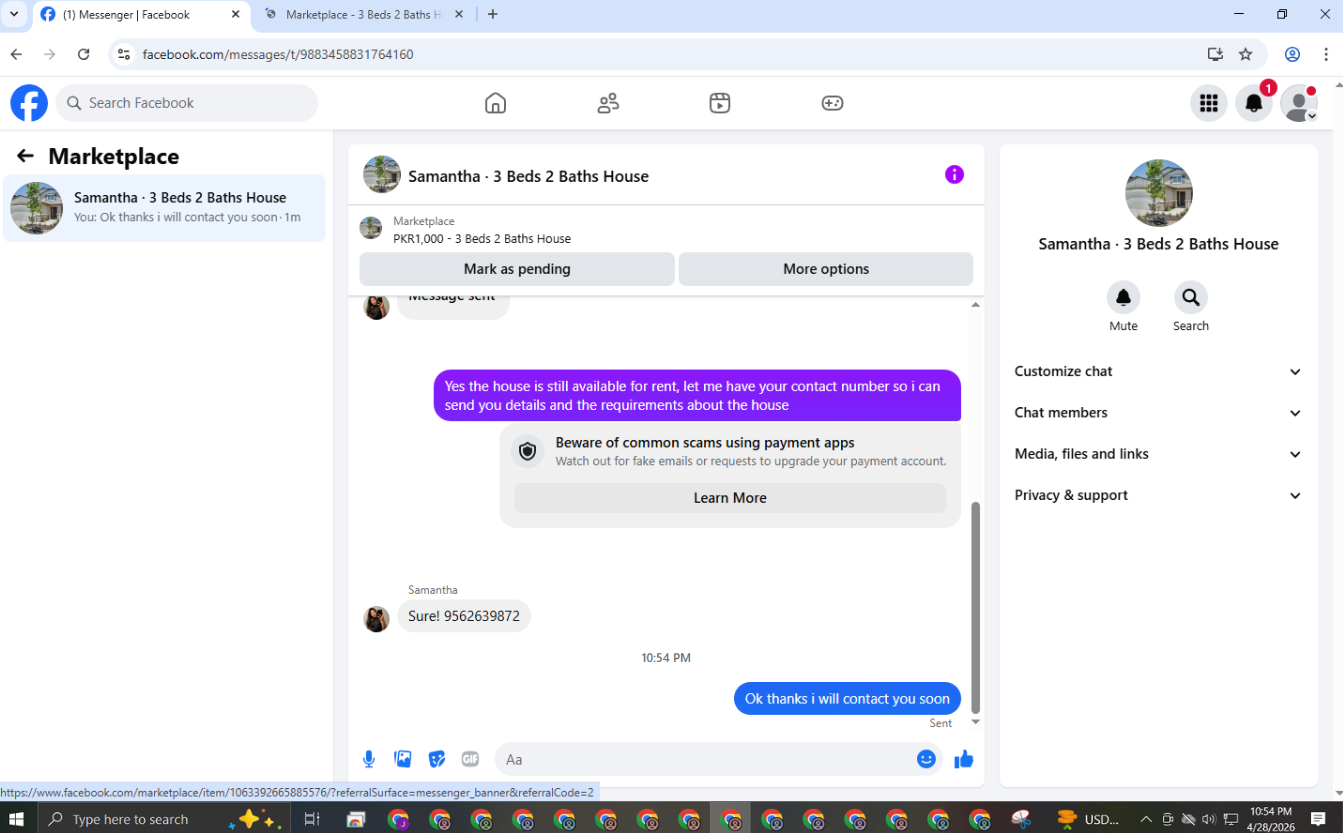
Task: Click the purple 'Yes the house is still available' message
Action: point(697,396)
